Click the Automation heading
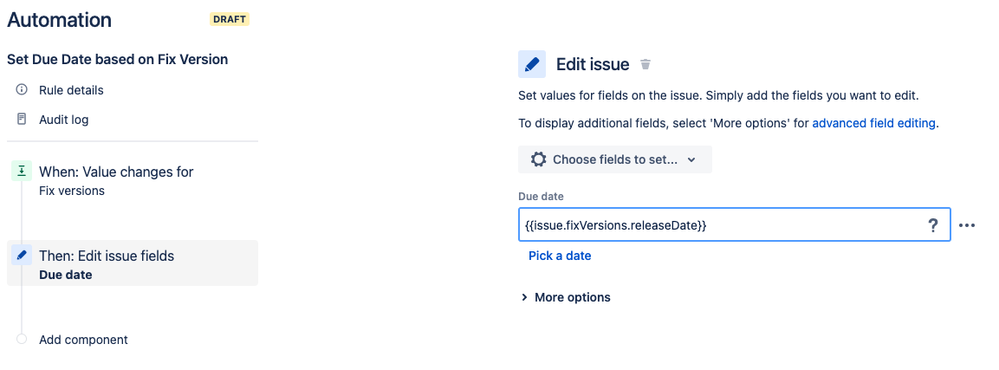The height and width of the screenshot is (370, 999). click(59, 20)
